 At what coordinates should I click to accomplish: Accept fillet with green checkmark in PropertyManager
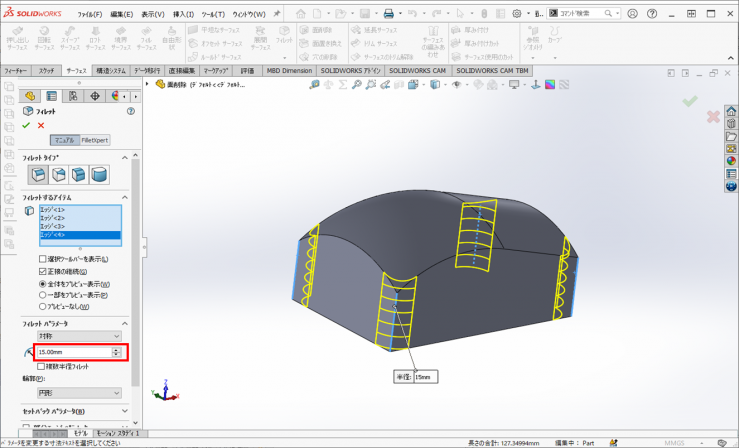pyautogui.click(x=26, y=125)
